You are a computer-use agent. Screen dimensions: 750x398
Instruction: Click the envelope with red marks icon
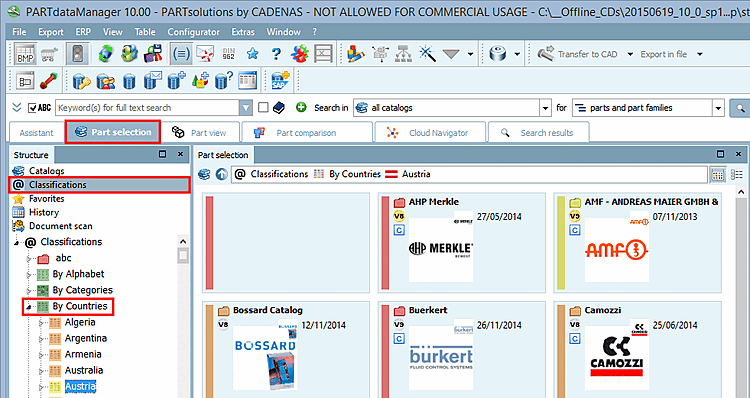tap(205, 54)
